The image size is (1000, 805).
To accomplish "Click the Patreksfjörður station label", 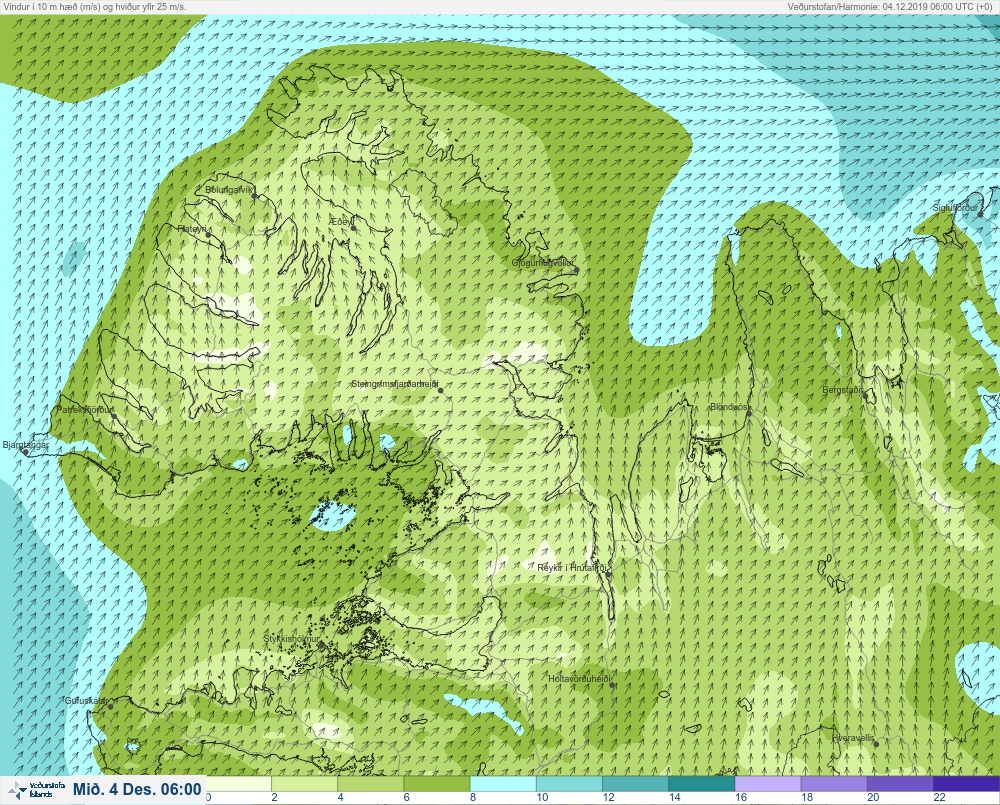I will click(x=85, y=410).
